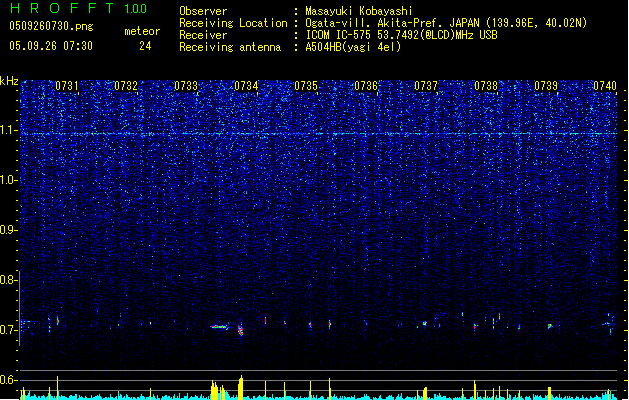Click the 0731 time marker

(x=67, y=86)
